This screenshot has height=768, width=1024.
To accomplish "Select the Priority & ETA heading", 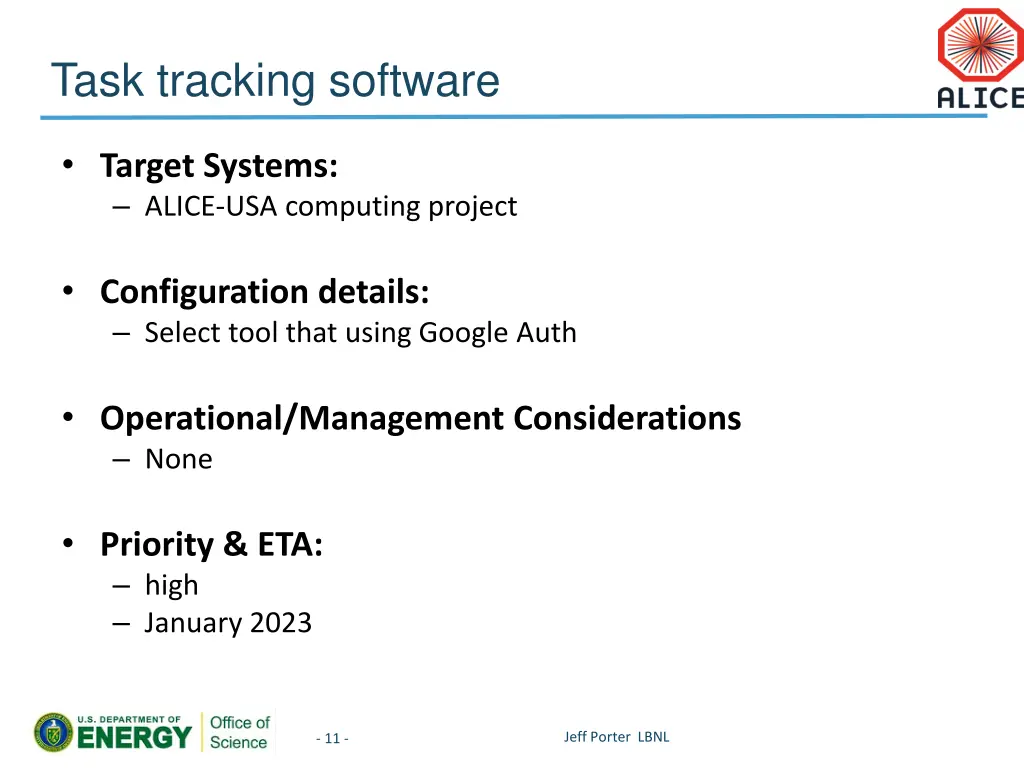I will (x=211, y=545).
